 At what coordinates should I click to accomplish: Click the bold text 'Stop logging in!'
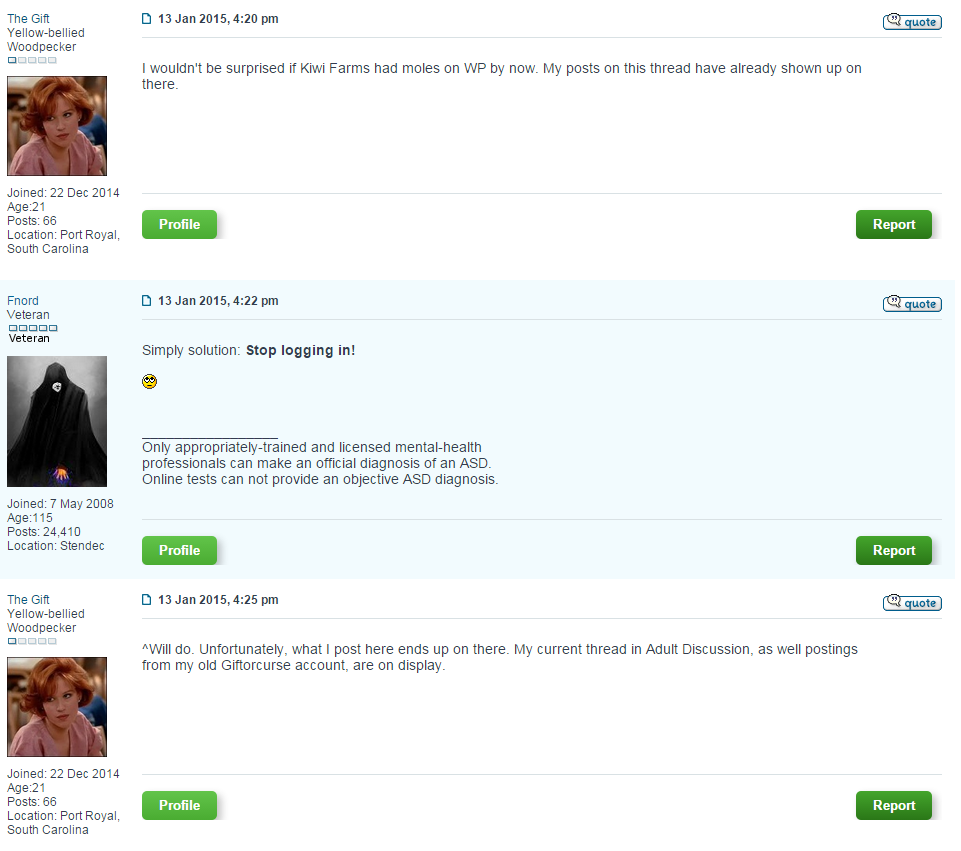click(x=300, y=350)
